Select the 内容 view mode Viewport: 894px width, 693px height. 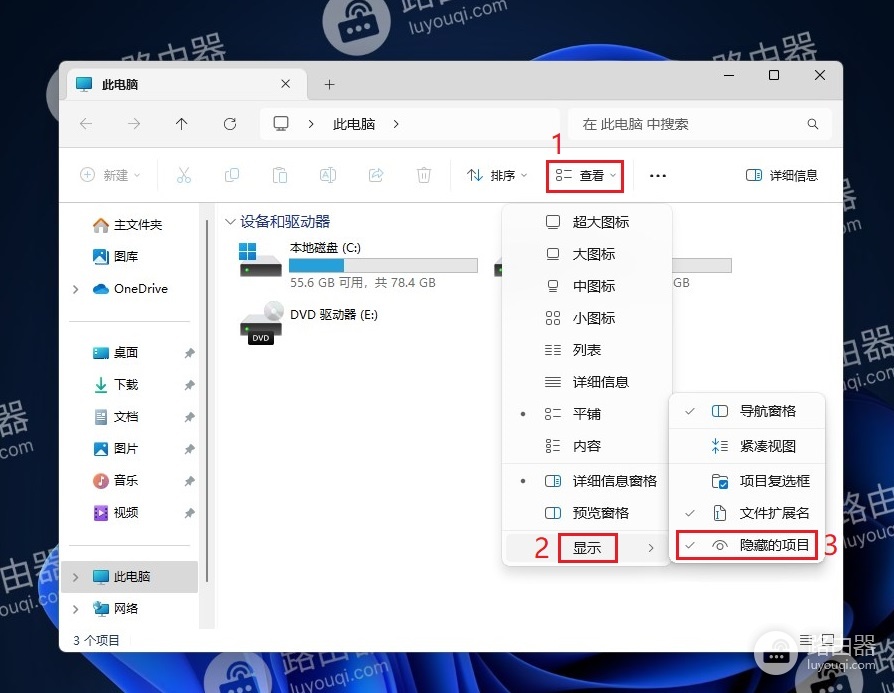[587, 446]
